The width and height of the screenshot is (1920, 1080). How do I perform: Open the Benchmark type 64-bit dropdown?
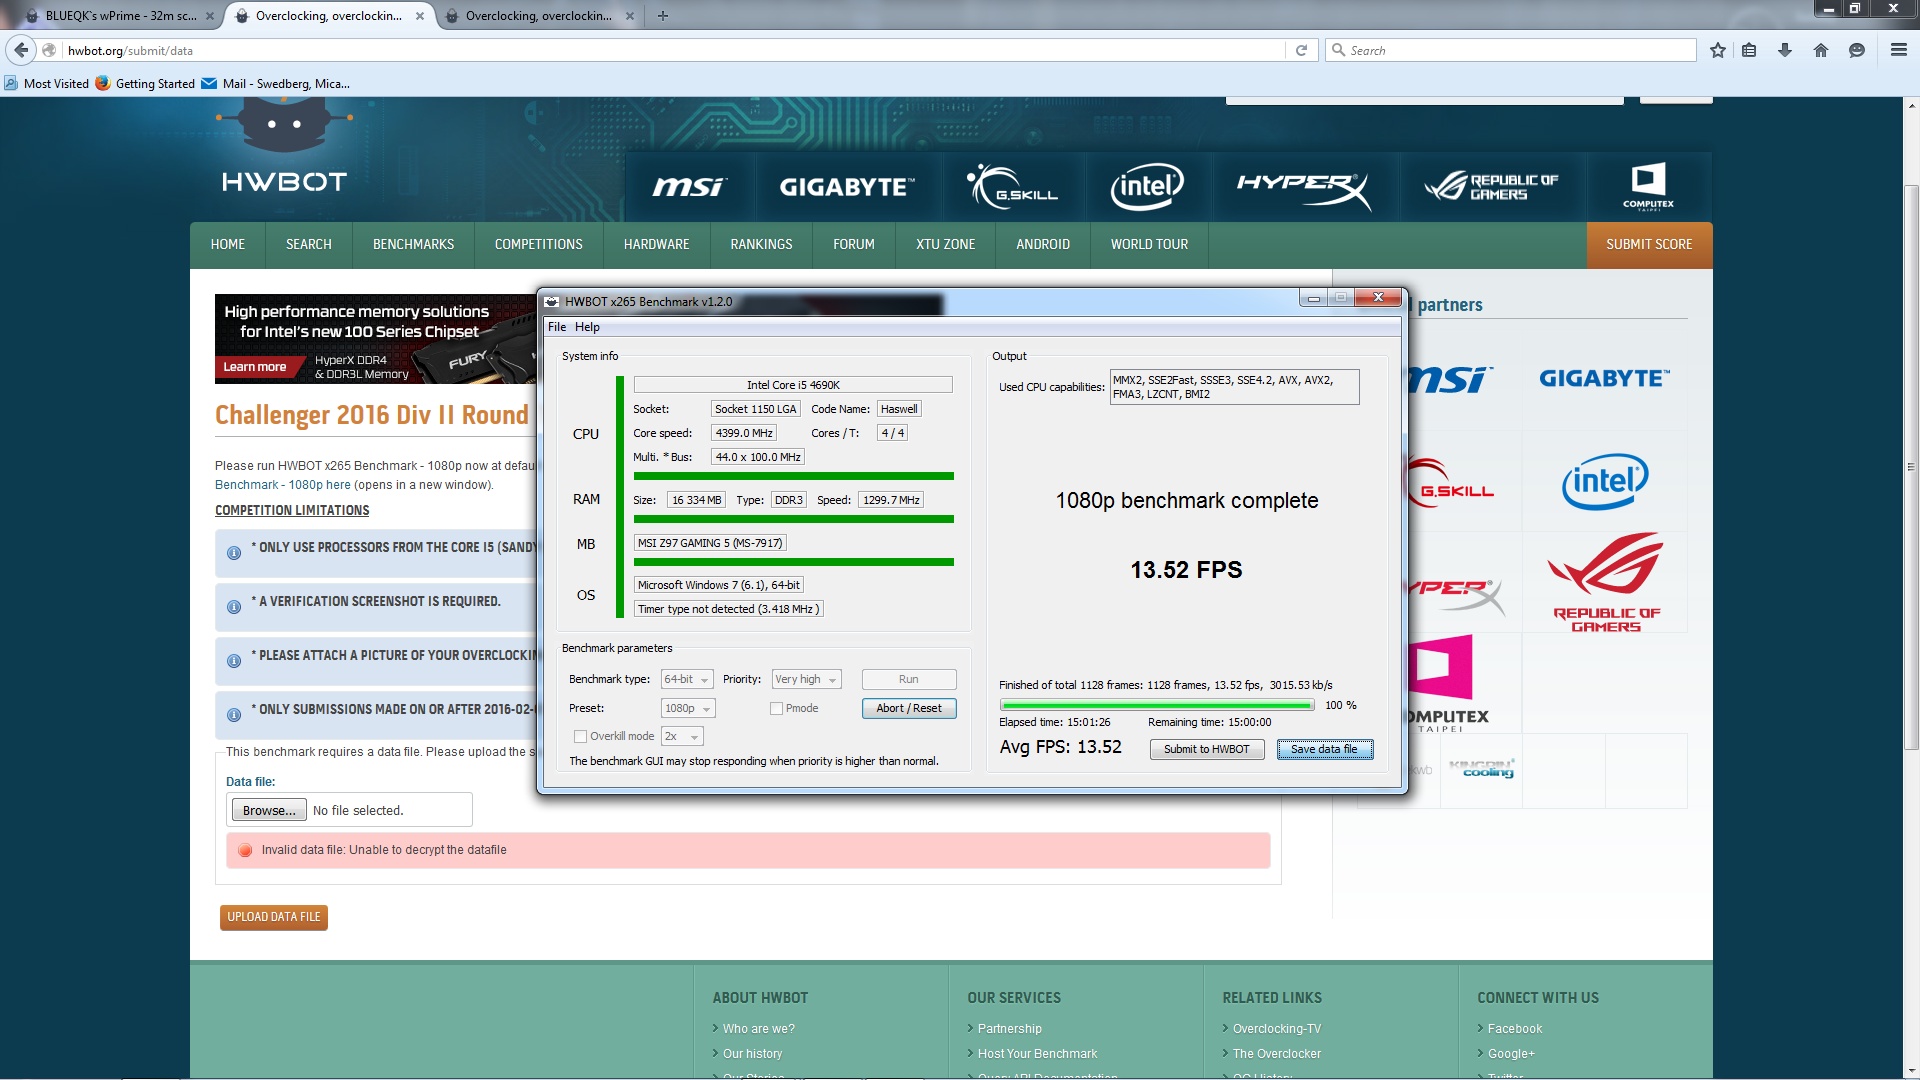click(687, 679)
